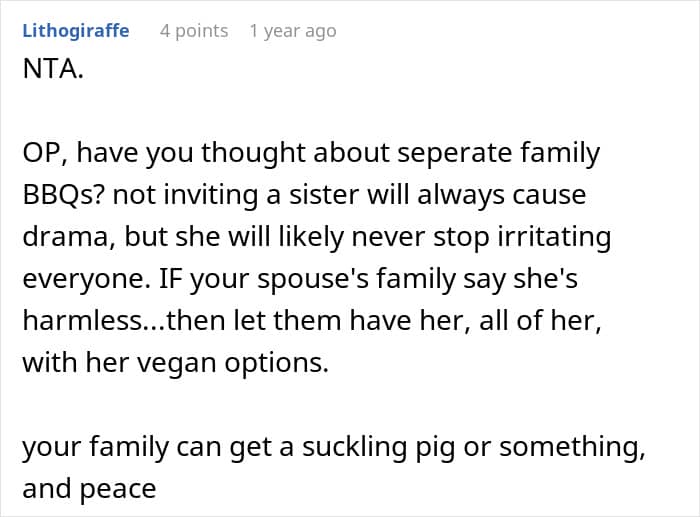Click the final words and peace

88,490
